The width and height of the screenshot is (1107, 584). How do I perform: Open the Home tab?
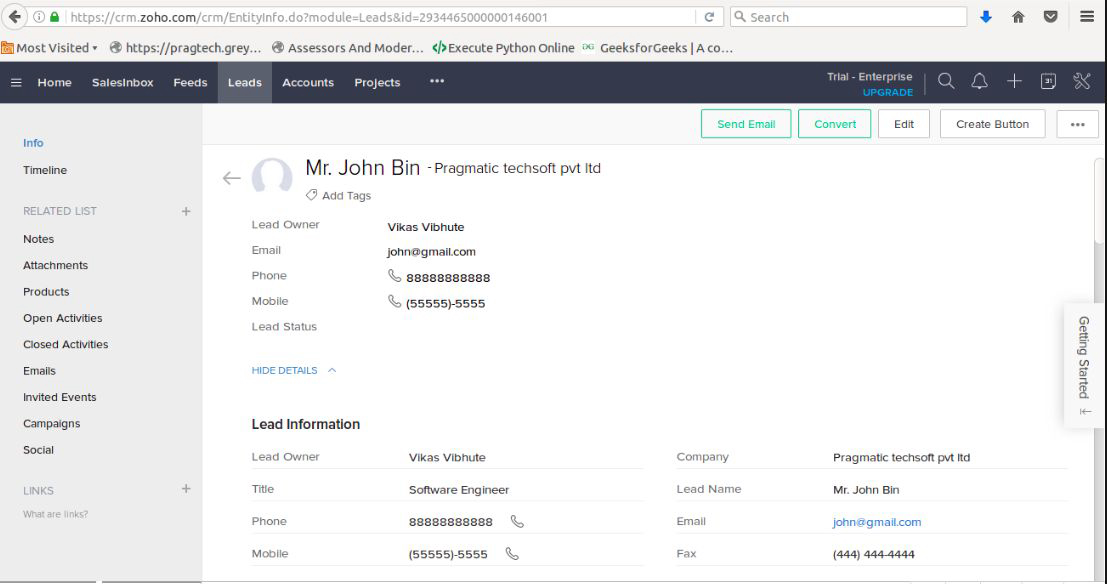pos(54,83)
